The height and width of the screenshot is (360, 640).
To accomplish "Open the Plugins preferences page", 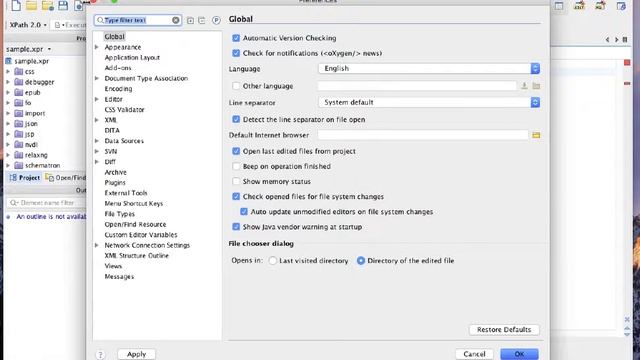I will (x=115, y=182).
